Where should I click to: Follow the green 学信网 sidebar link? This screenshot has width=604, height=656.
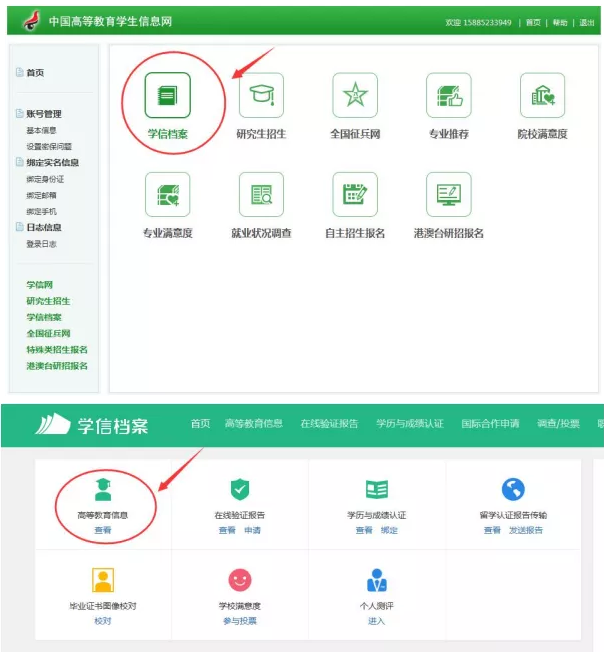40,285
